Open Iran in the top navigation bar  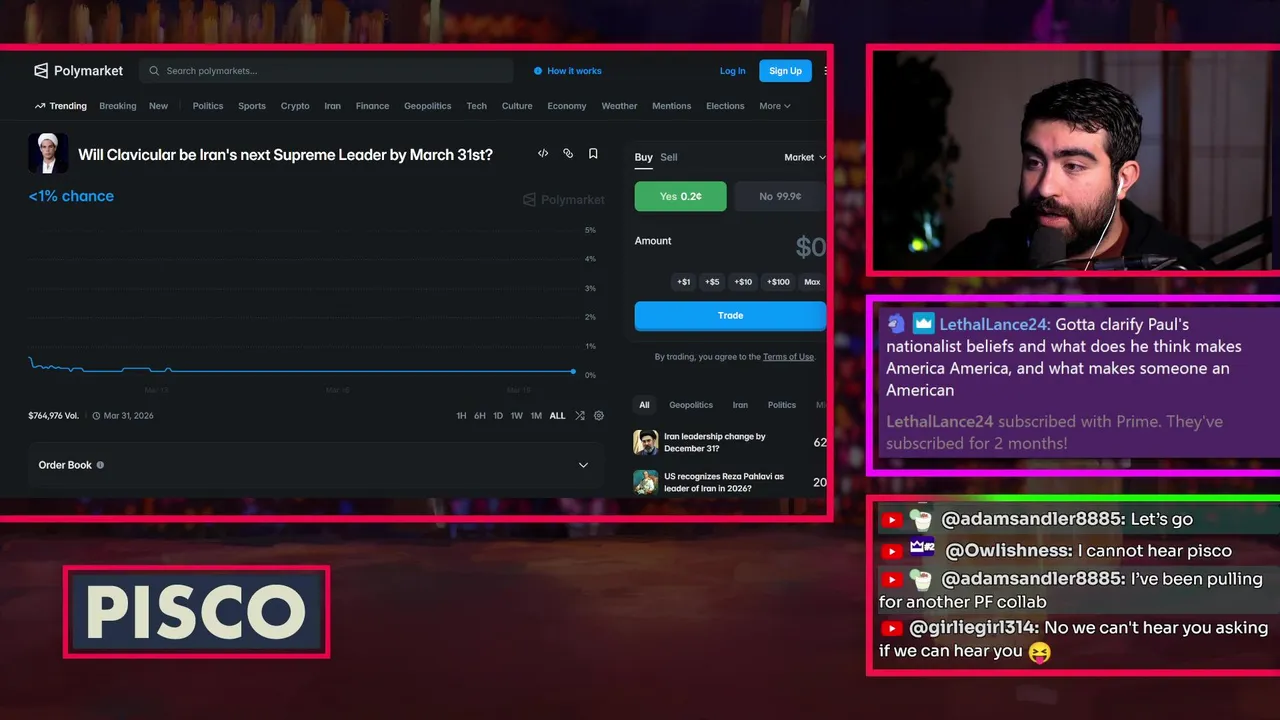[332, 106]
